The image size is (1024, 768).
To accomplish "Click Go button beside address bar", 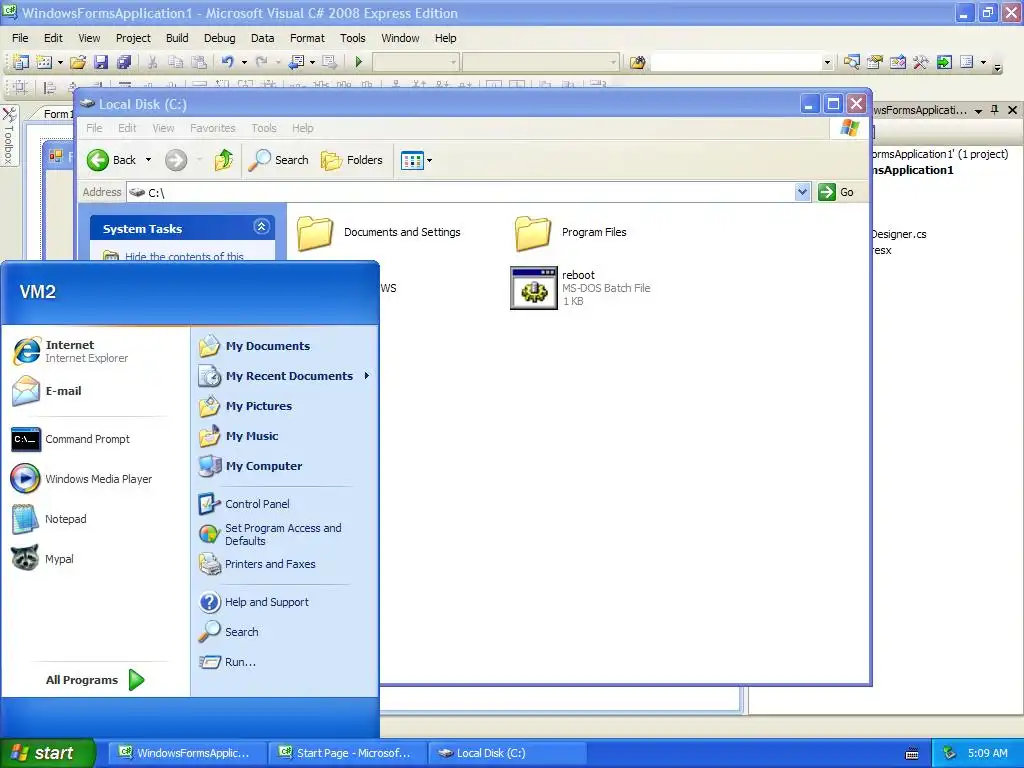I will [x=837, y=192].
